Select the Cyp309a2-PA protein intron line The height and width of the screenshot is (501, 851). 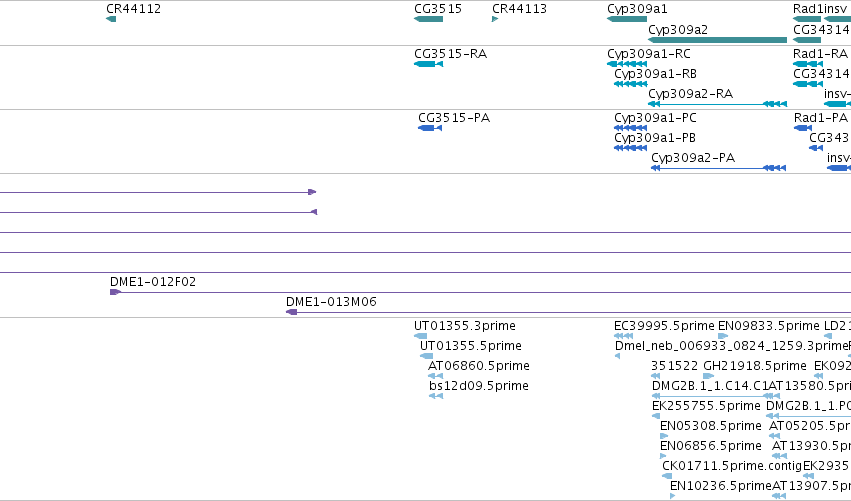711,168
